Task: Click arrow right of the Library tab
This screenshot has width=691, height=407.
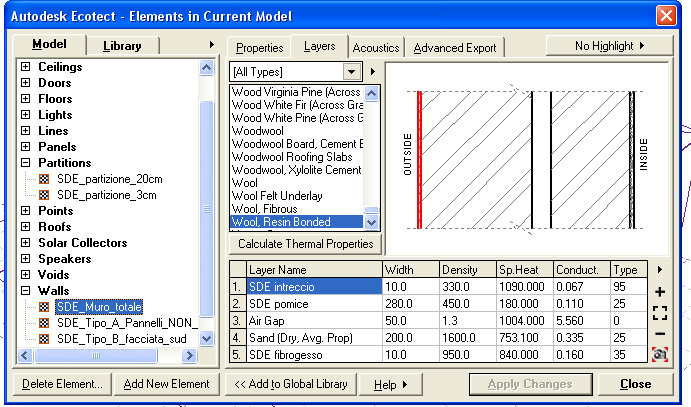Action: (x=212, y=44)
